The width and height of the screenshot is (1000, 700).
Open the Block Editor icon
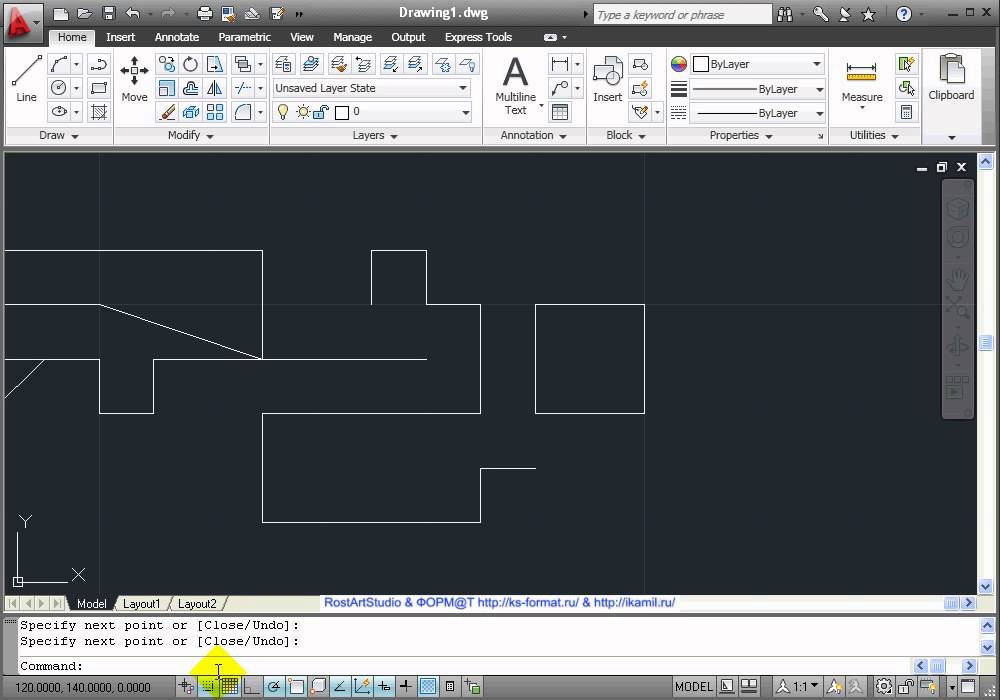click(x=640, y=88)
